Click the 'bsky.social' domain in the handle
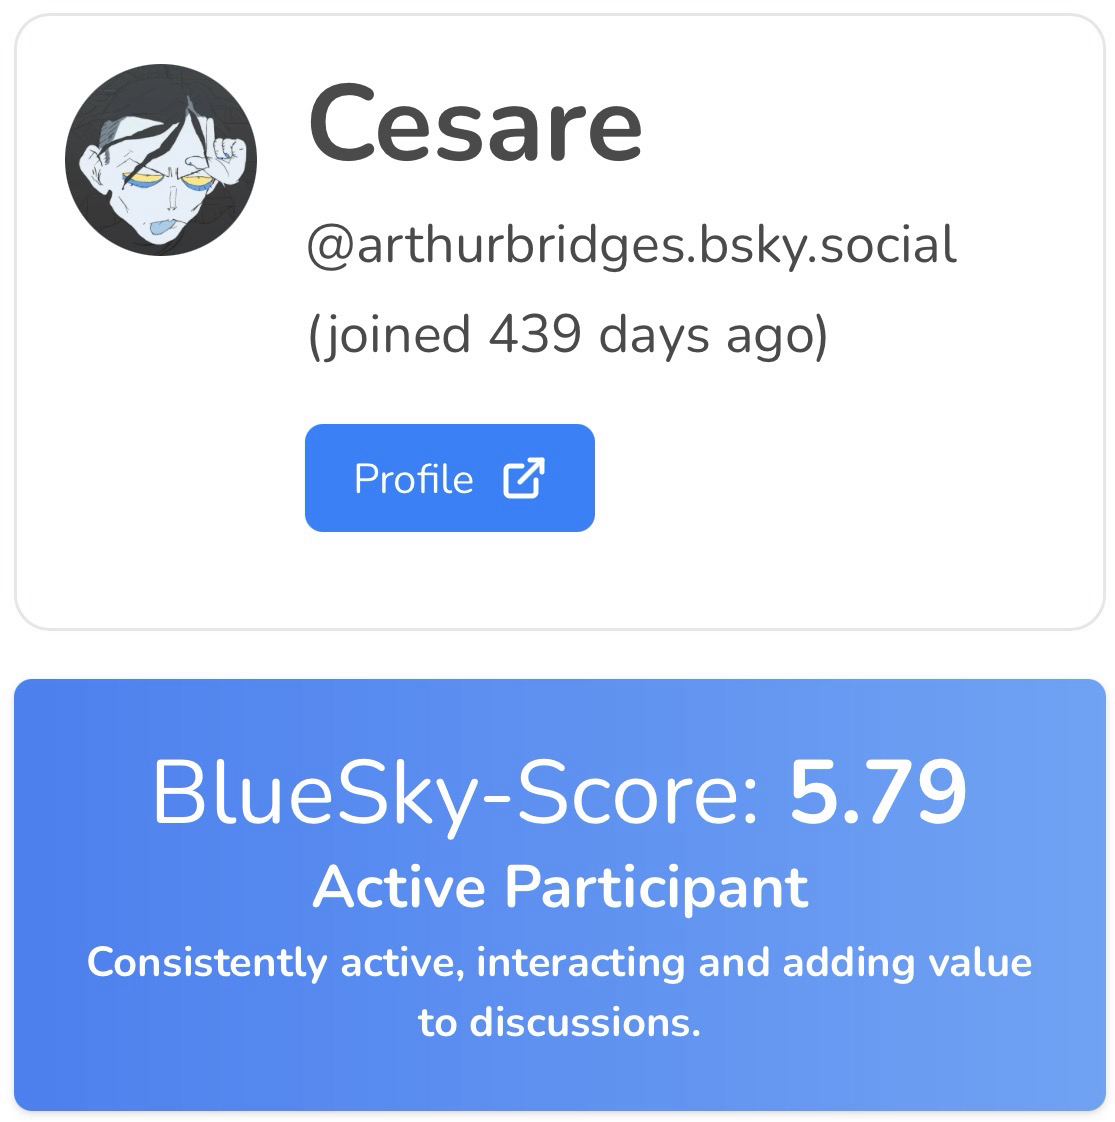Image resolution: width=1115 pixels, height=1122 pixels. (x=828, y=245)
